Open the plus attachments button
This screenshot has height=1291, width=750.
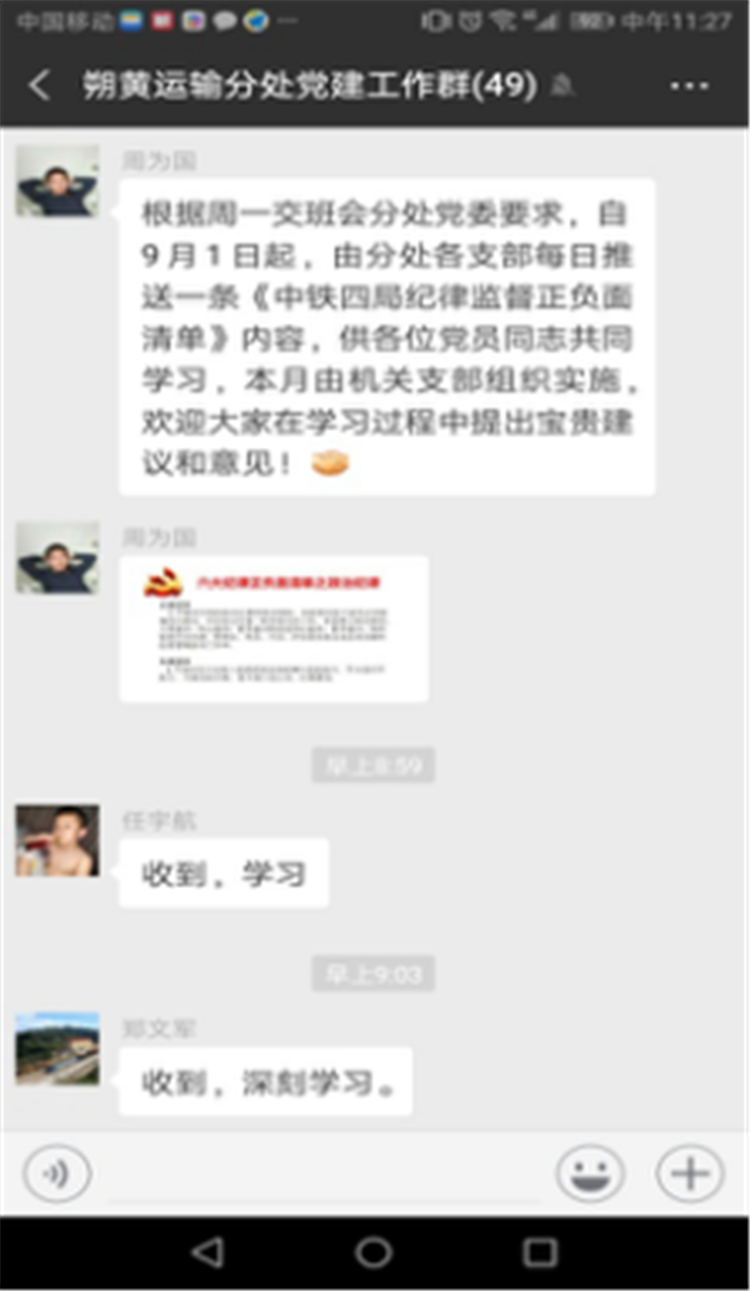click(x=690, y=1173)
